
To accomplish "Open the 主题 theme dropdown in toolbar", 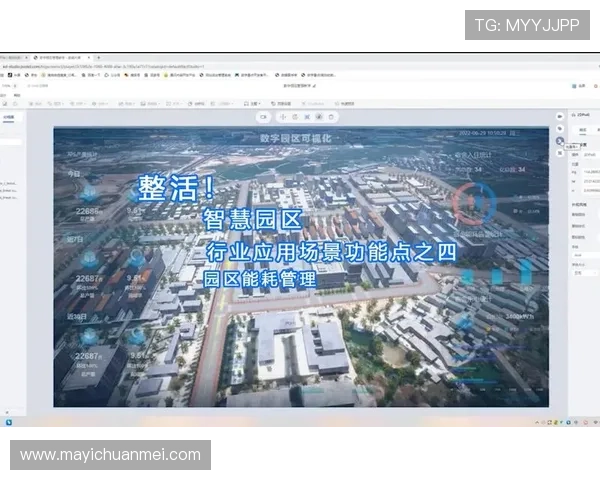I will (x=253, y=104).
